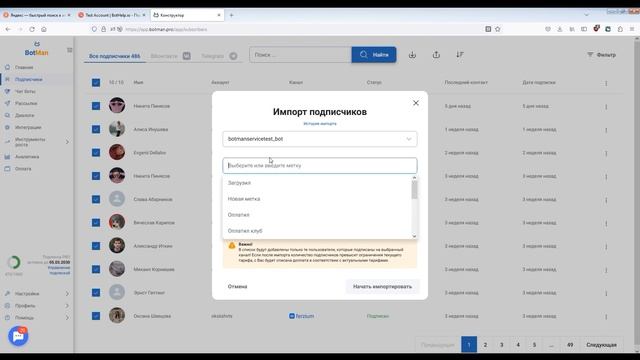
Task: Uncheck the Вячеслав Карипов row checkbox
Action: (96, 222)
